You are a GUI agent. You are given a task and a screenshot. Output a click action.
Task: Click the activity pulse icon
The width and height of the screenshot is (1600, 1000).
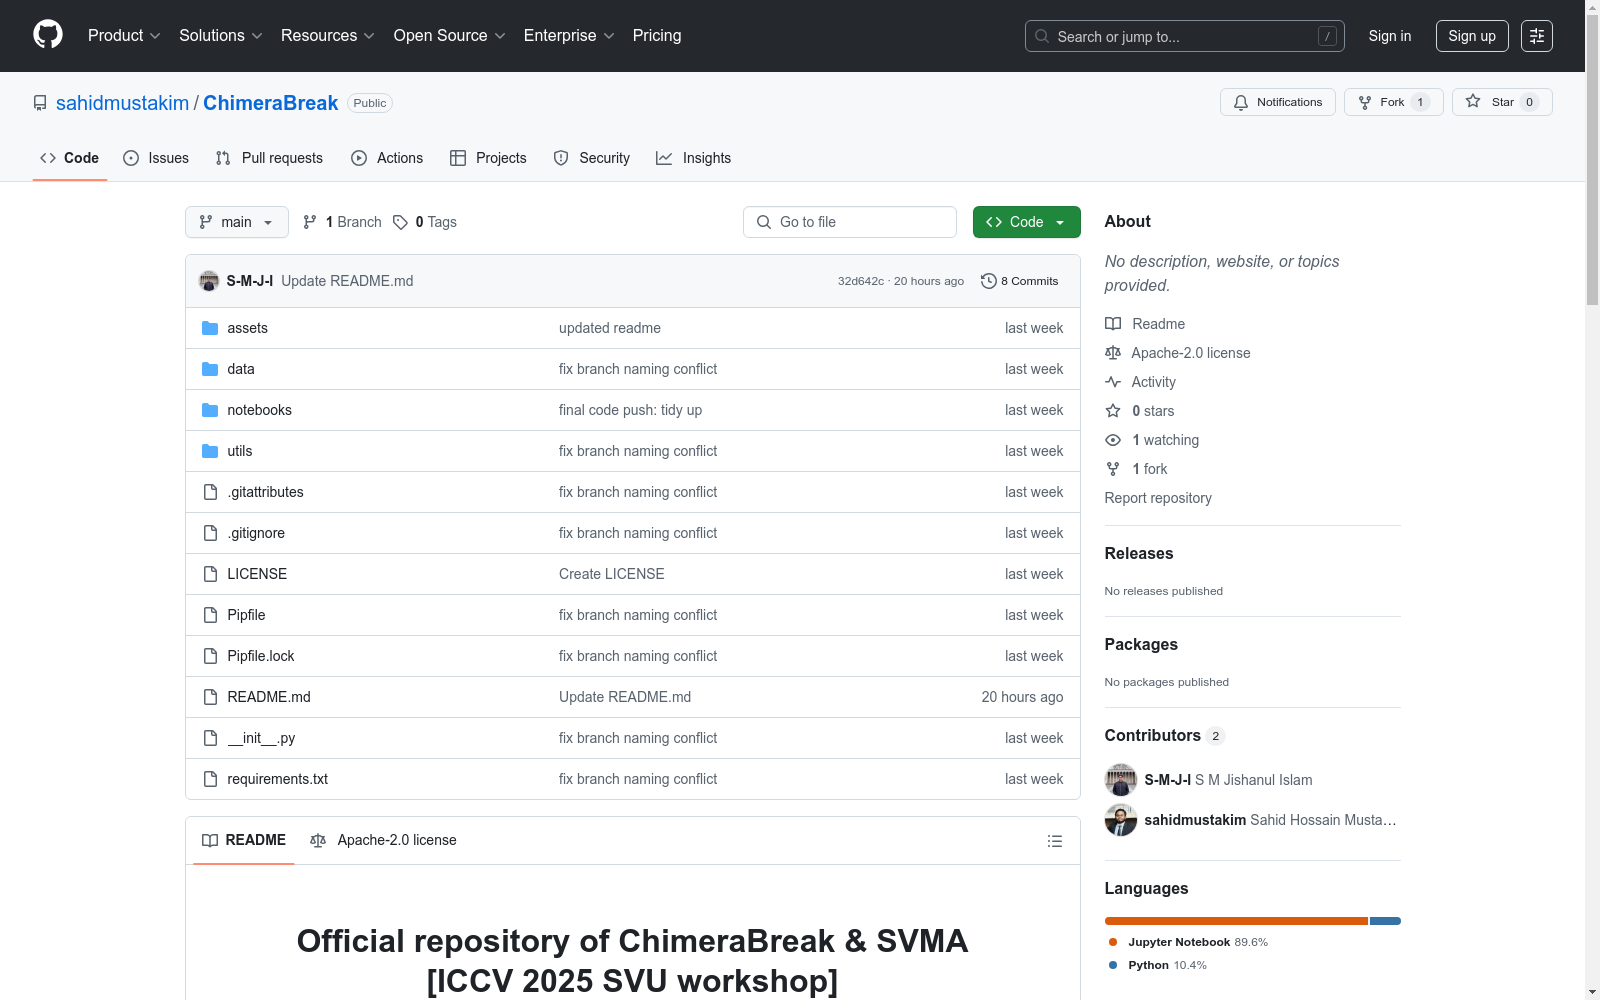[x=1113, y=382]
